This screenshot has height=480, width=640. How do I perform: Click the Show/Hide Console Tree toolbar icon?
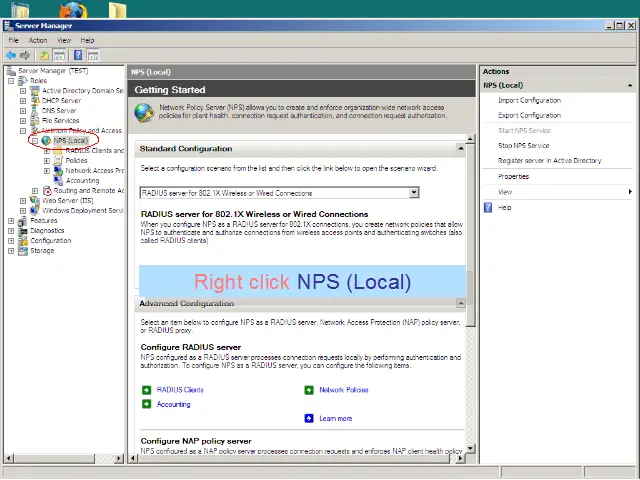pos(59,55)
